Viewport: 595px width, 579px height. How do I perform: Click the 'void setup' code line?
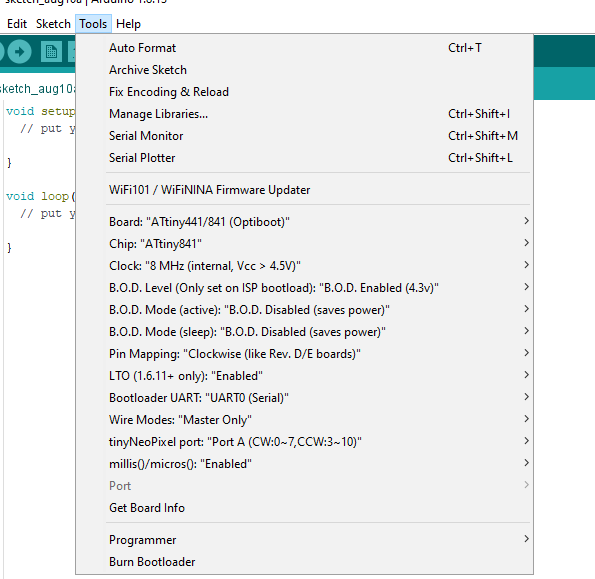pyautogui.click(x=40, y=111)
